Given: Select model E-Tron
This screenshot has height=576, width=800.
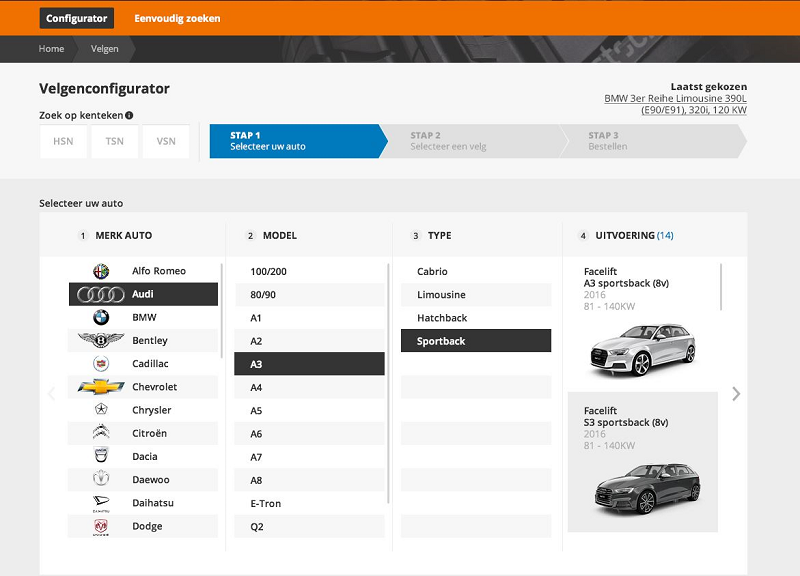Looking at the screenshot, I should pyautogui.click(x=309, y=504).
